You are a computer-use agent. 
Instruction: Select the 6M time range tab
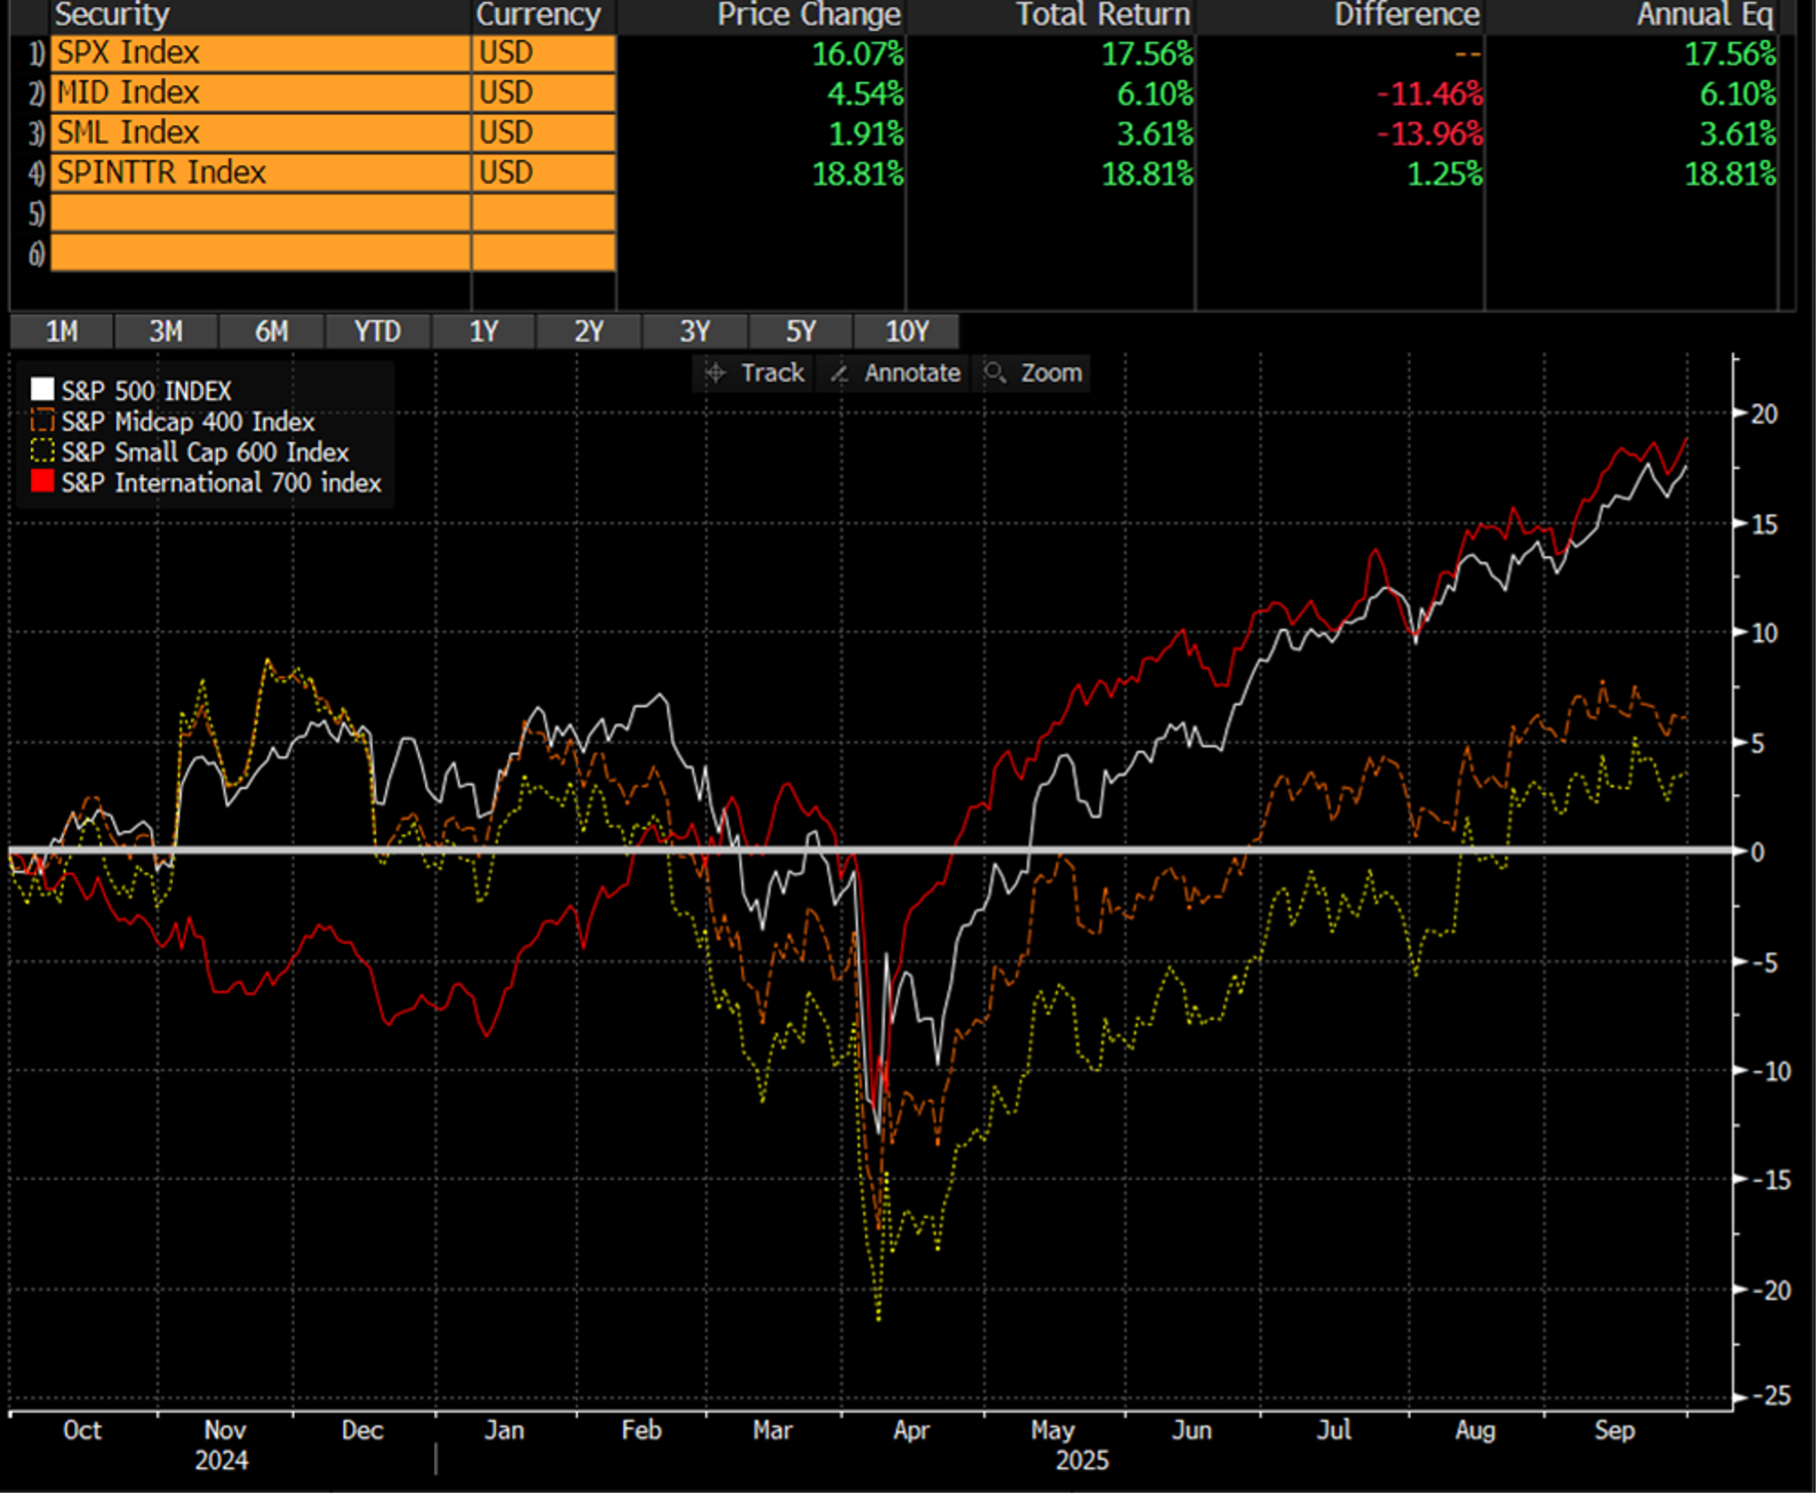coord(272,331)
